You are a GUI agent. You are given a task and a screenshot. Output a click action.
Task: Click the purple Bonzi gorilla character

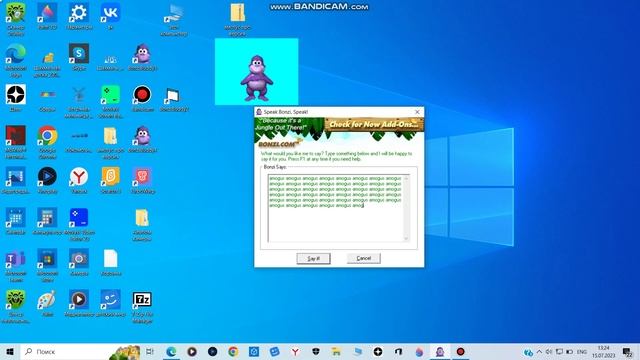click(x=256, y=78)
